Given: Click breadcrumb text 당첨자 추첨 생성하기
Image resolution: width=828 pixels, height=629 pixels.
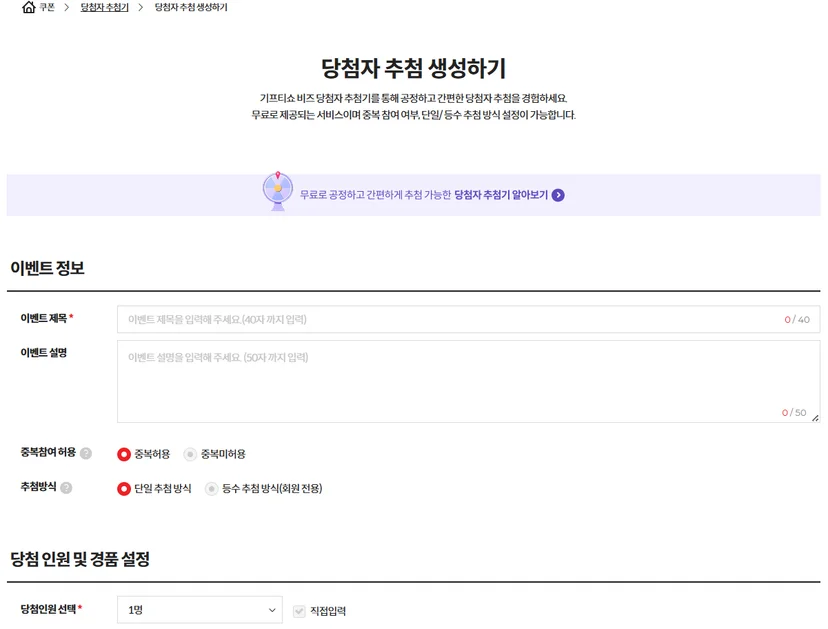Looking at the screenshot, I should click(x=191, y=7).
